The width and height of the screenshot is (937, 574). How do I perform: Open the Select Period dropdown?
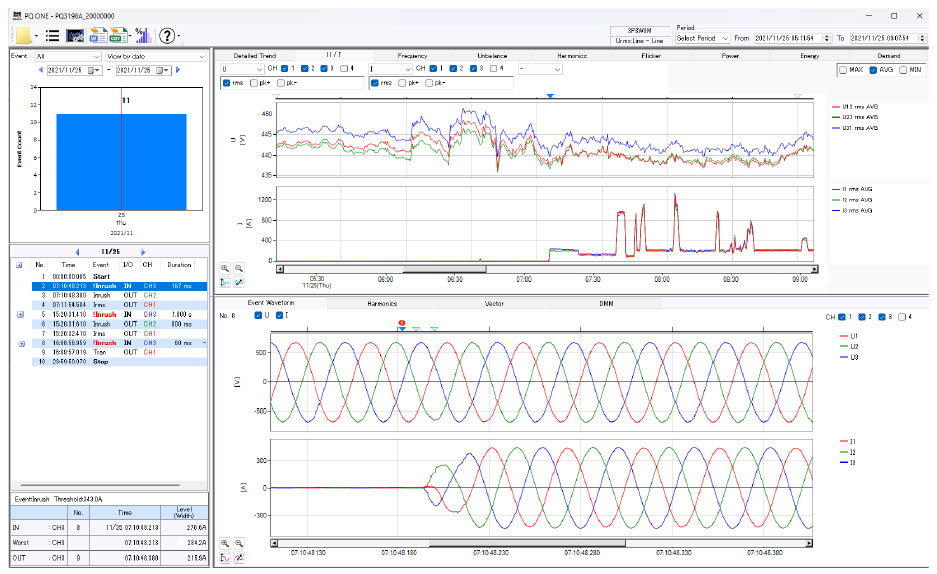(703, 37)
